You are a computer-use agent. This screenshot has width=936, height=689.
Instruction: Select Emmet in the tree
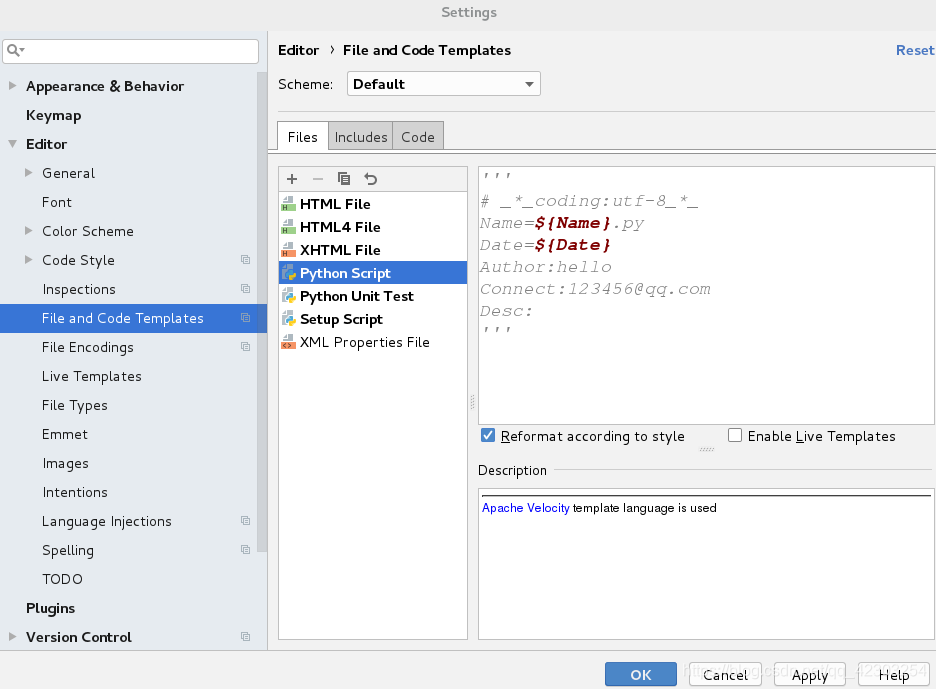click(x=64, y=434)
